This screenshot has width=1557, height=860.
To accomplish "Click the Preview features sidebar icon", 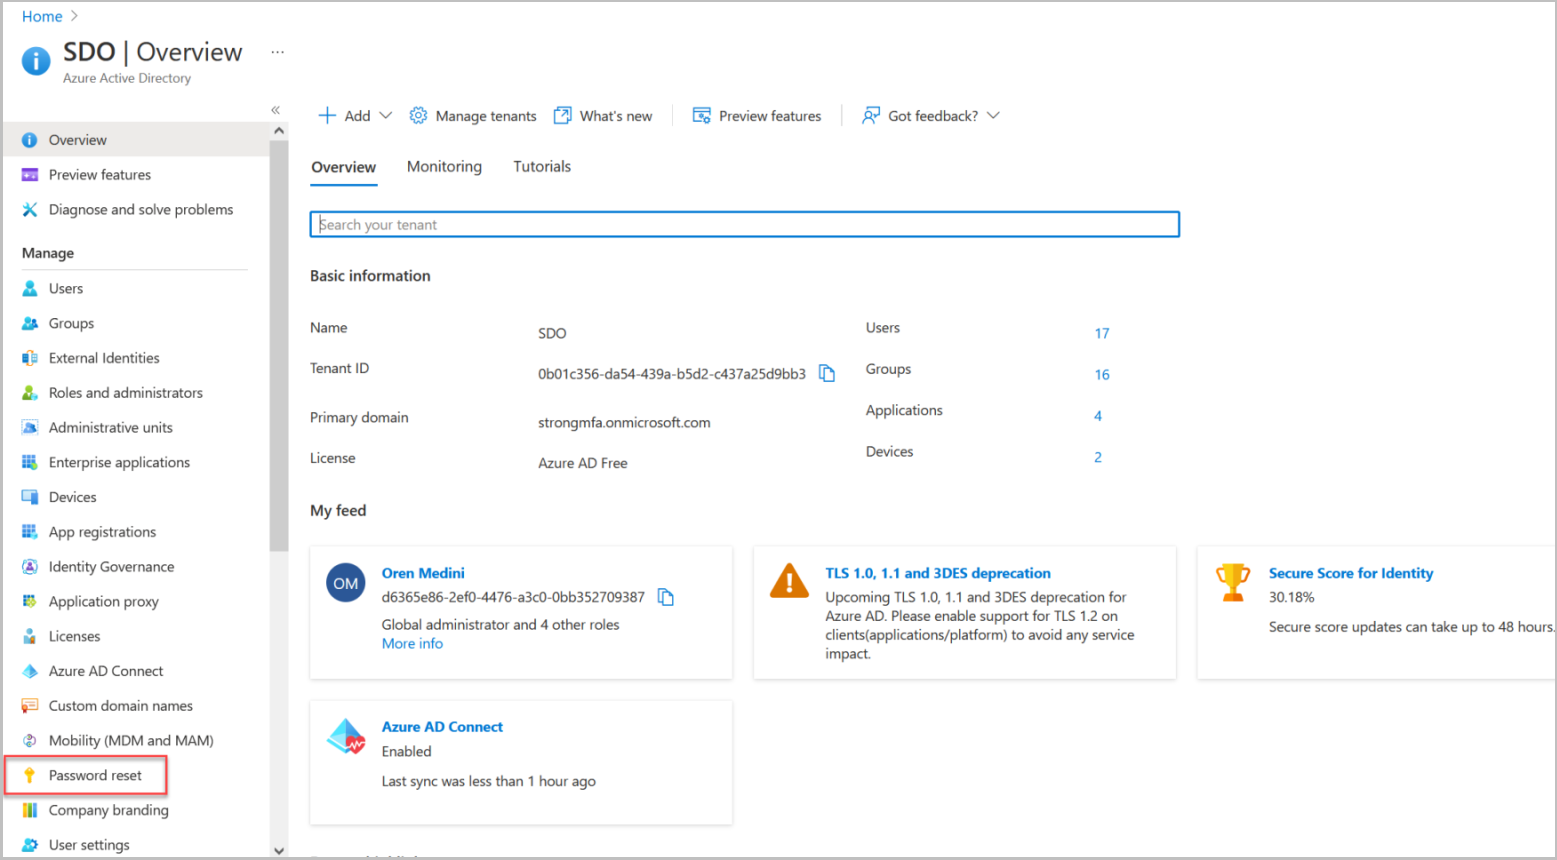I will [x=30, y=175].
